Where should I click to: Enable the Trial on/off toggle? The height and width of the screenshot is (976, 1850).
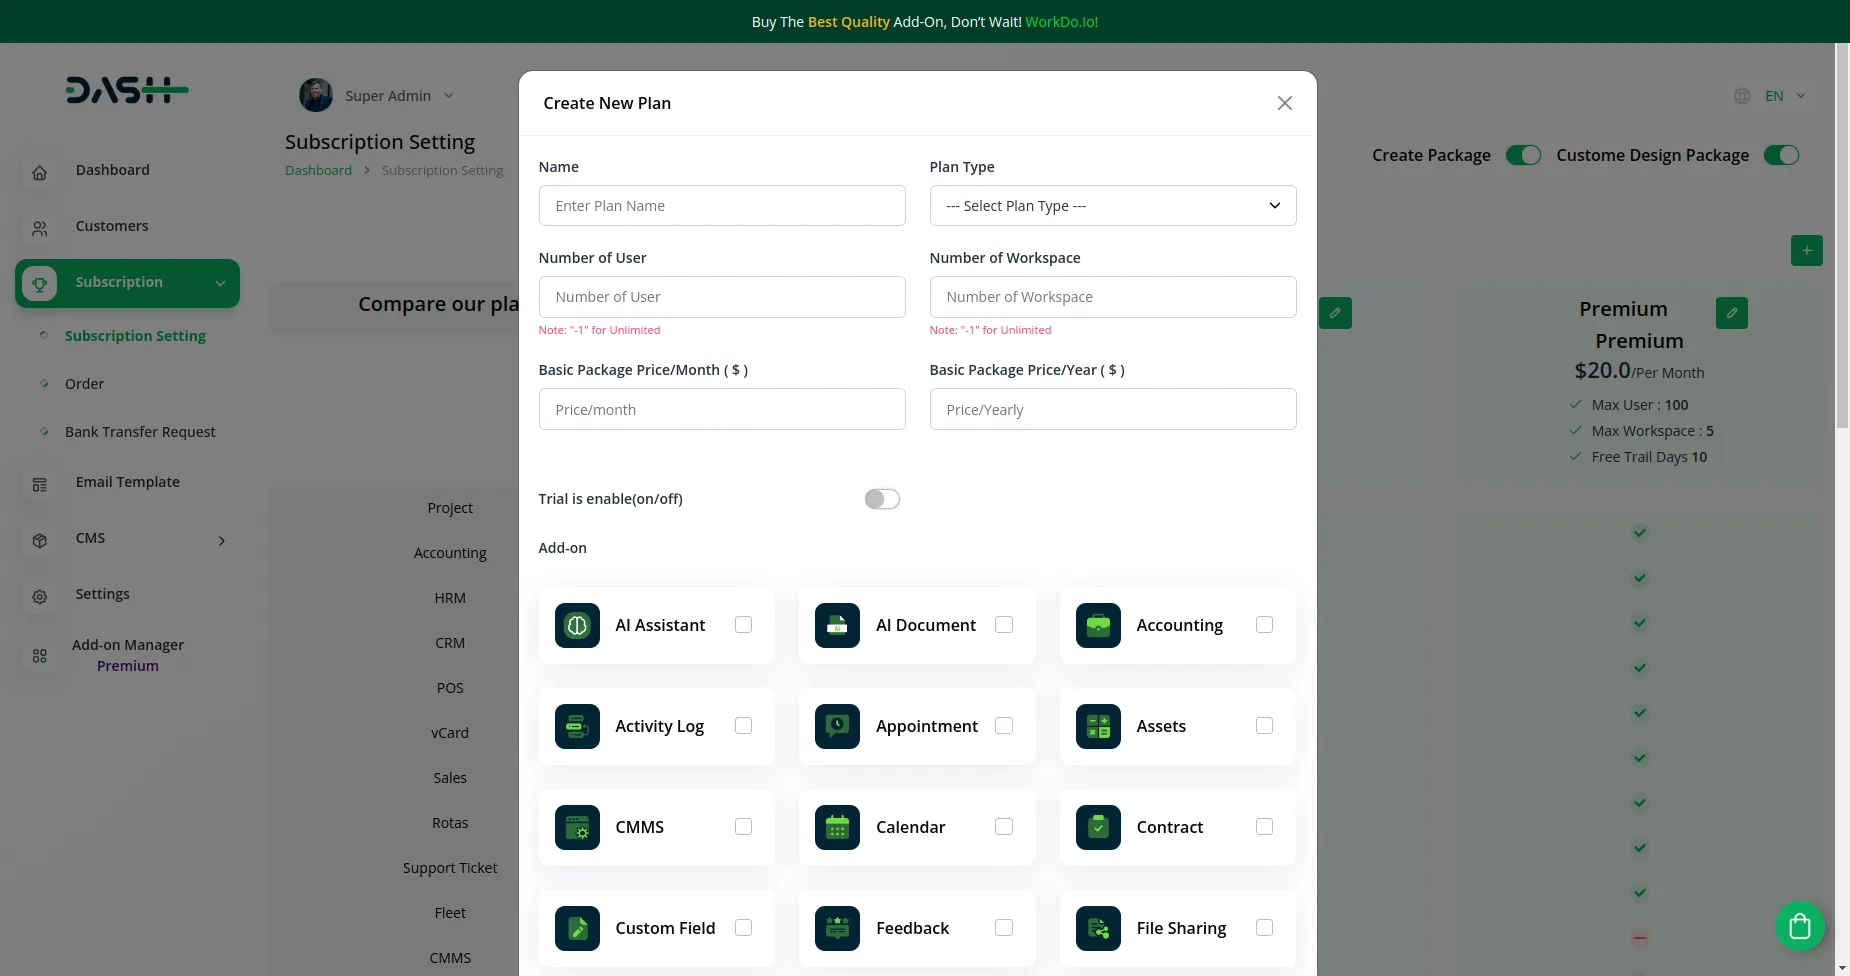pyautogui.click(x=882, y=499)
